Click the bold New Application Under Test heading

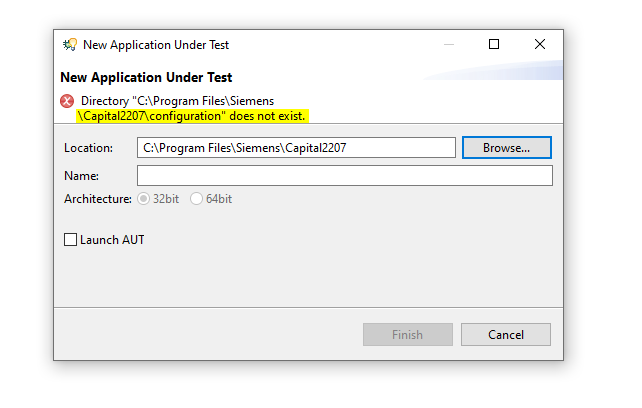[x=146, y=77]
